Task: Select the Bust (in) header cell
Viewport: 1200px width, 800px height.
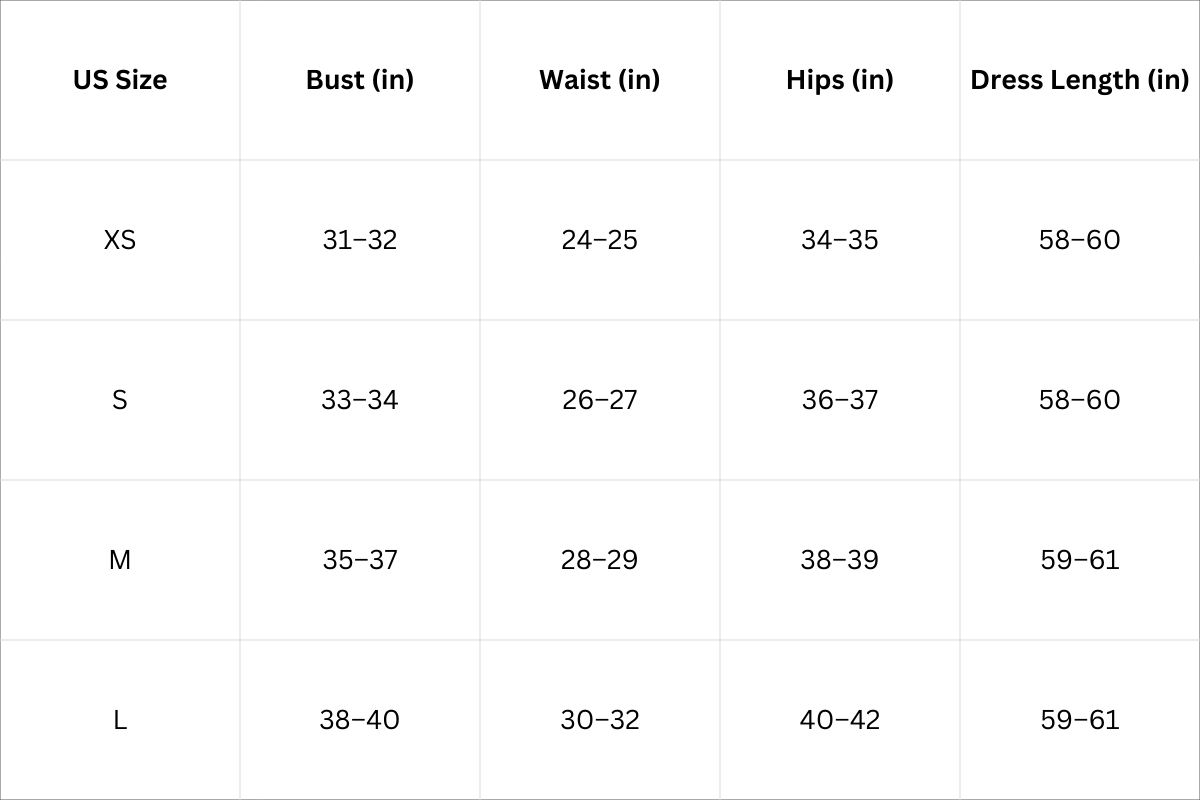Action: point(360,80)
